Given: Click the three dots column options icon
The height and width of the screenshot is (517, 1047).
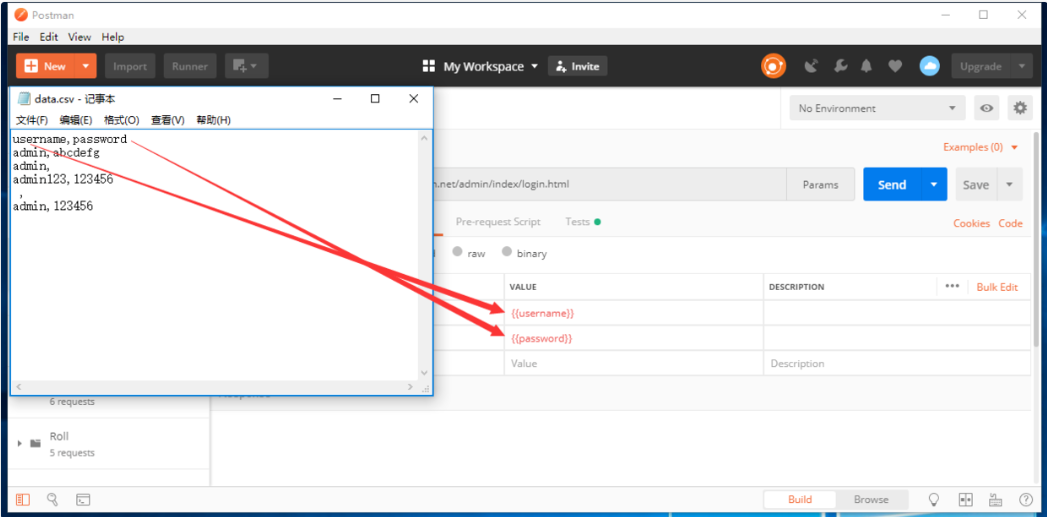Looking at the screenshot, I should pyautogui.click(x=952, y=287).
